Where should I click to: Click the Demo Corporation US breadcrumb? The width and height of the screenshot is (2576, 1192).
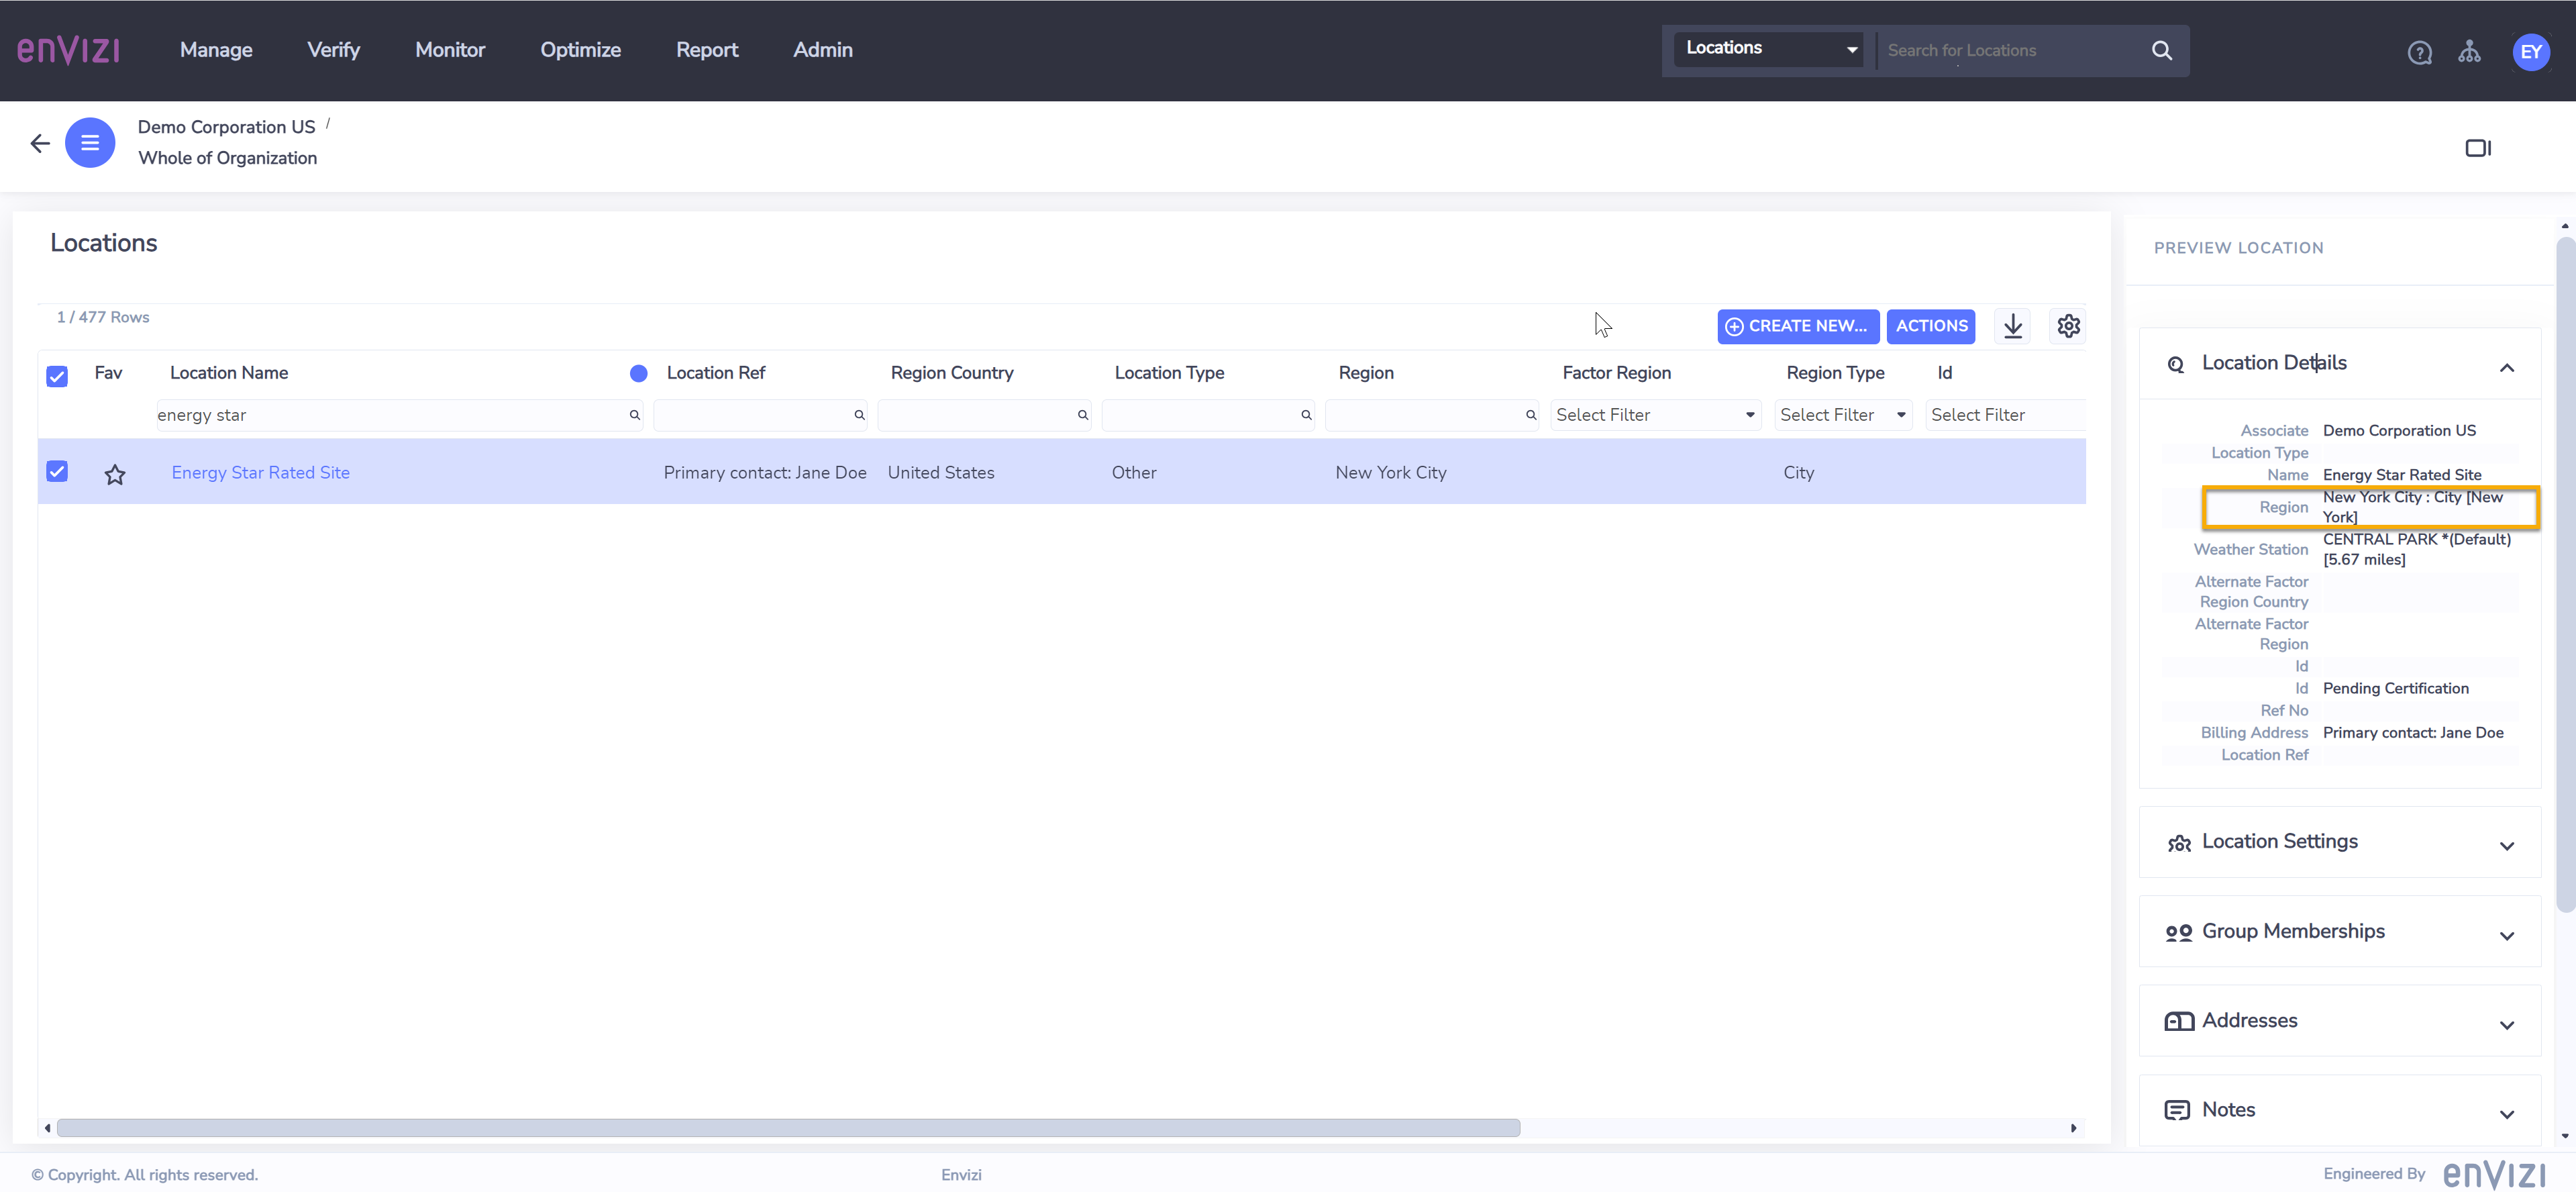pos(226,127)
